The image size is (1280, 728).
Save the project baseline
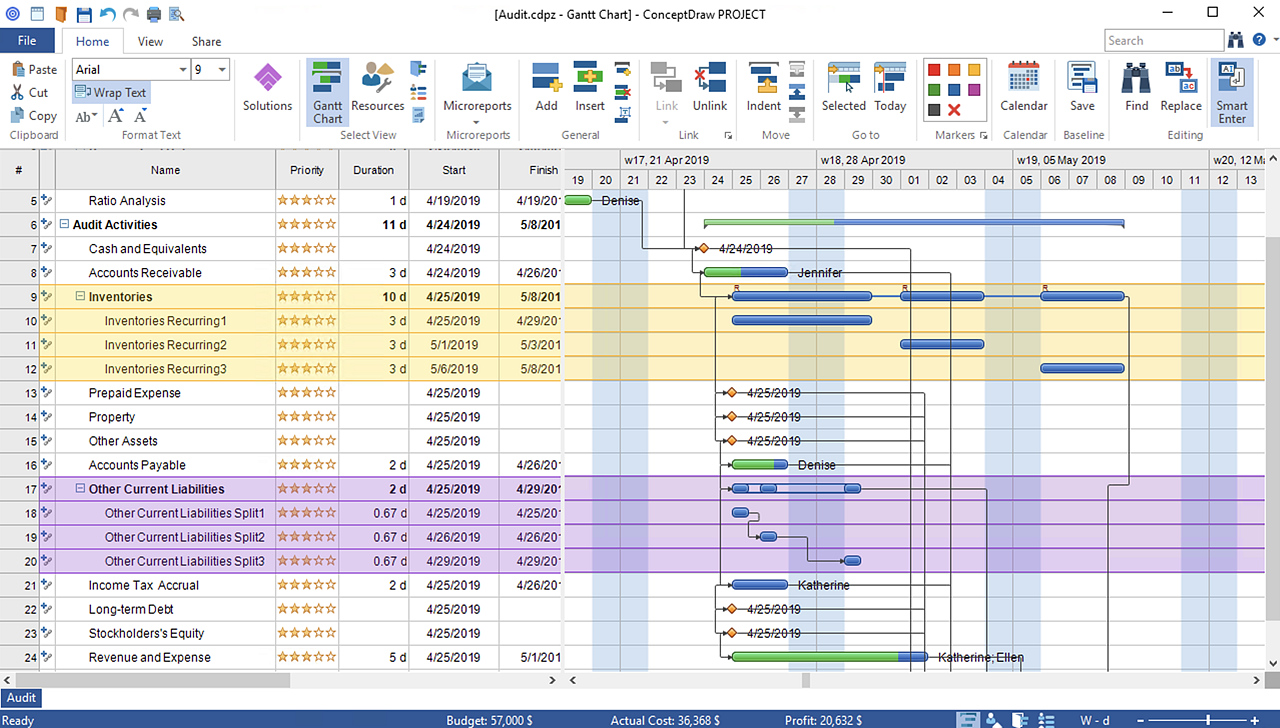tap(1082, 88)
